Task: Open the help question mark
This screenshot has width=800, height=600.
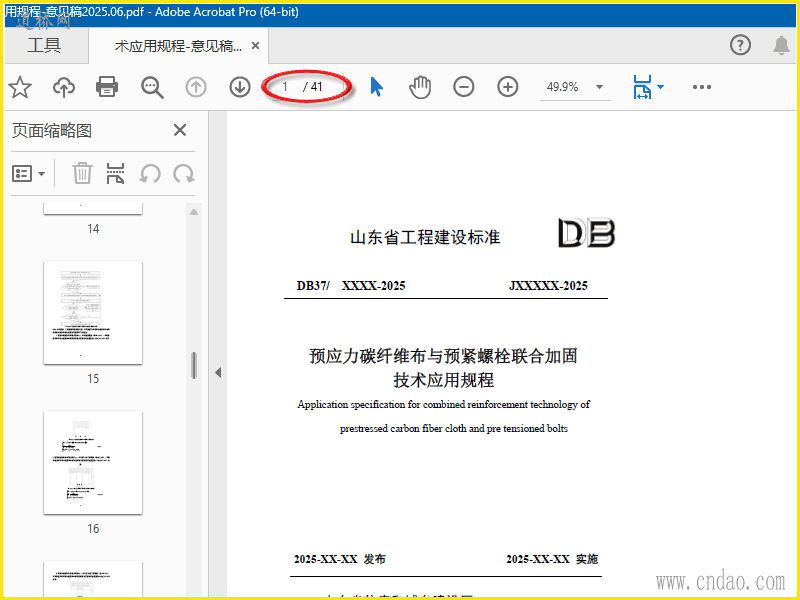Action: (x=740, y=45)
